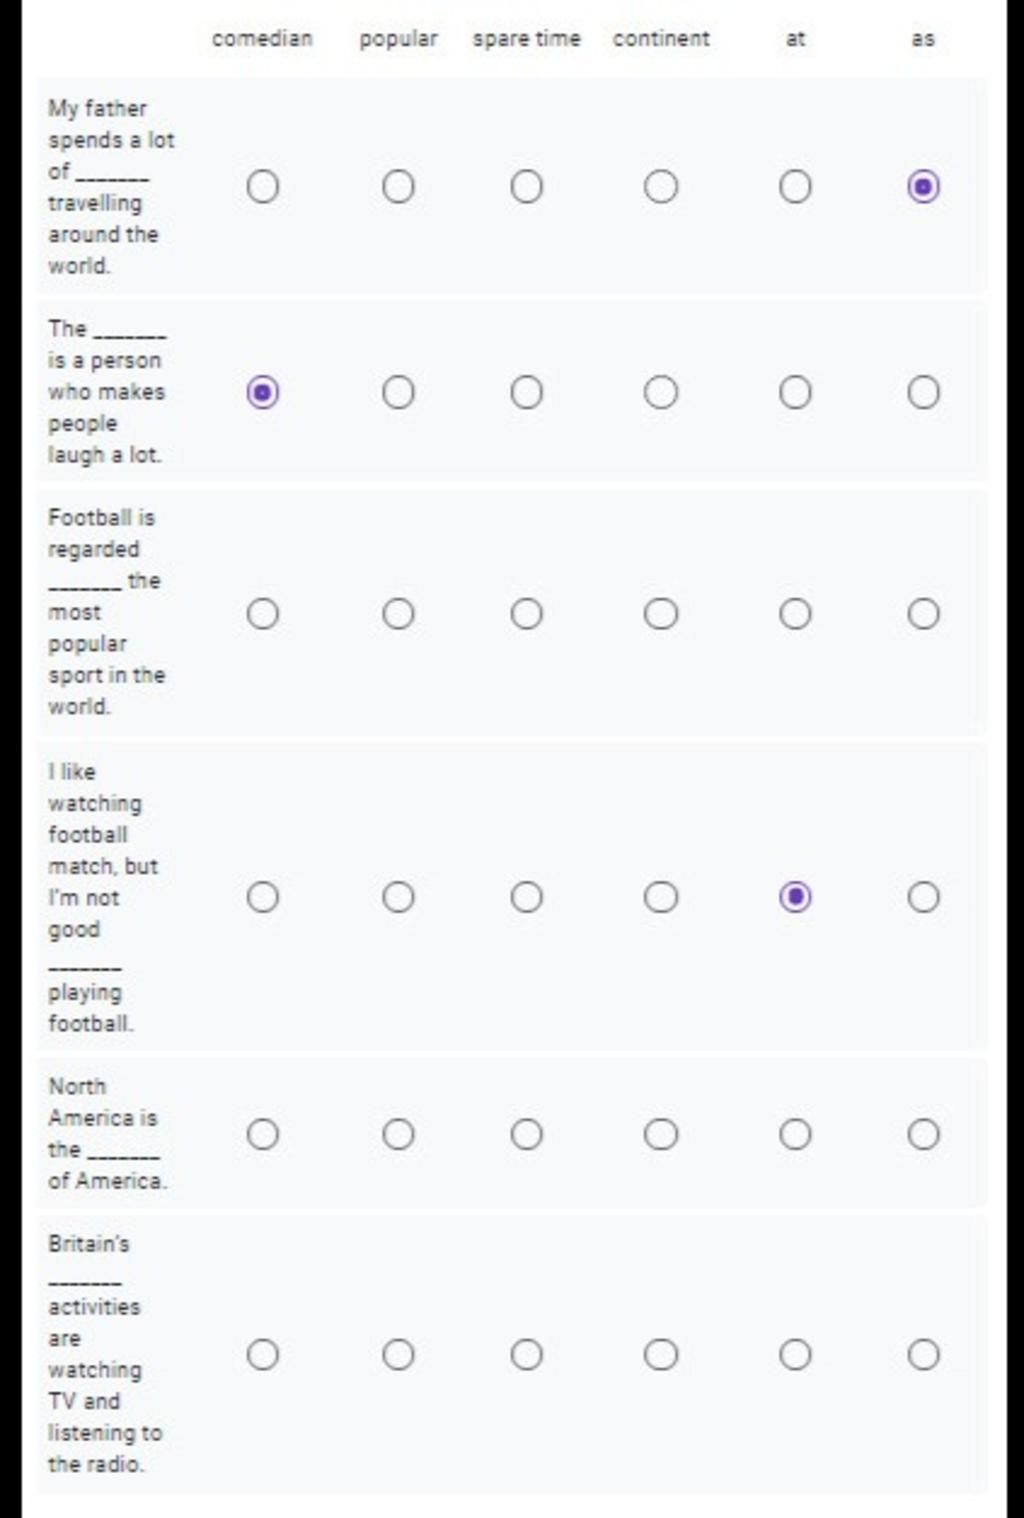This screenshot has width=1024, height=1518.
Task: Choose 'popular' for 'The ___ is a person' row
Action: point(398,392)
